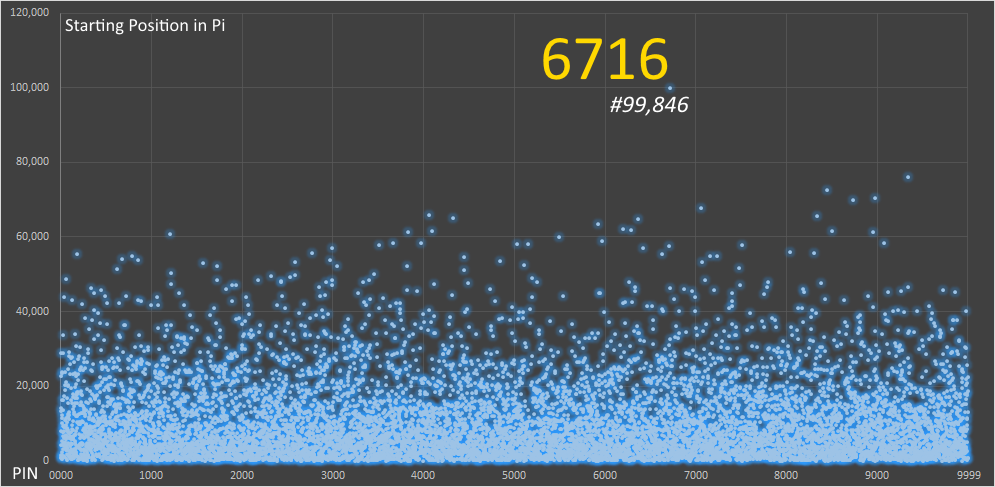
Task: Click the 20,000 y-axis label
Action: pos(31,386)
